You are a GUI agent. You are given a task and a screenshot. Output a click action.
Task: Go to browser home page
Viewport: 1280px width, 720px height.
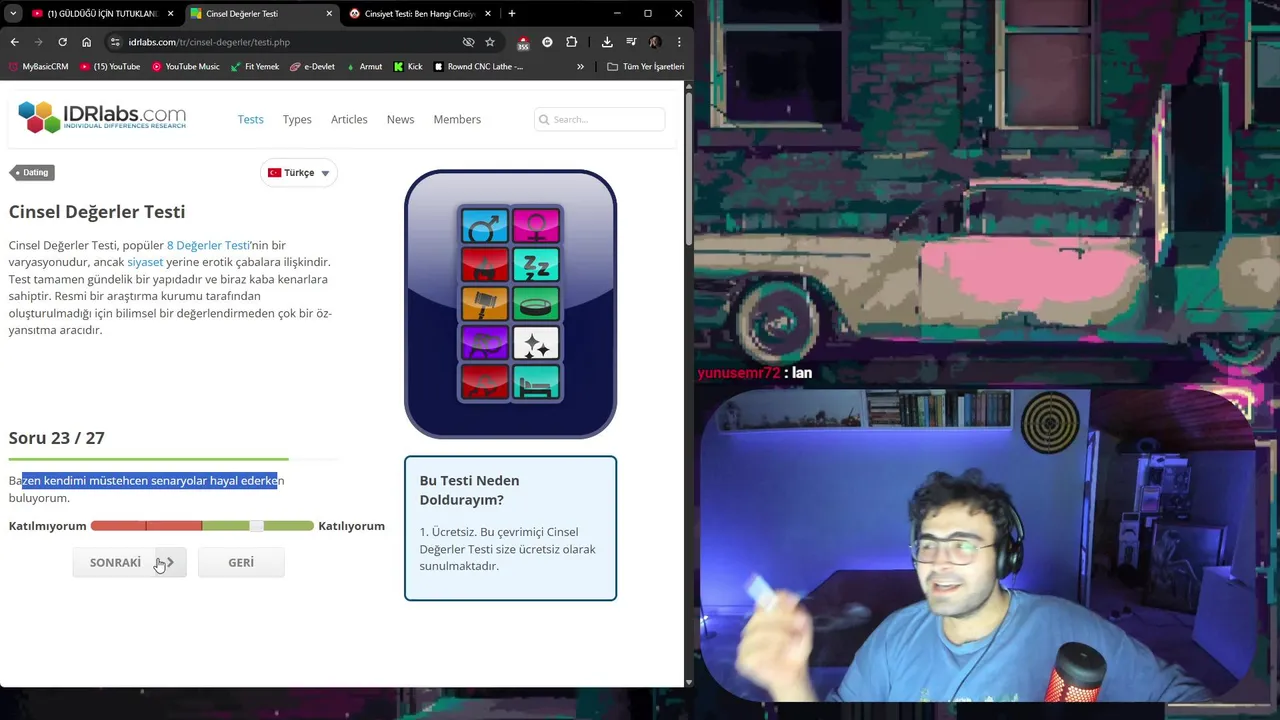point(87,42)
